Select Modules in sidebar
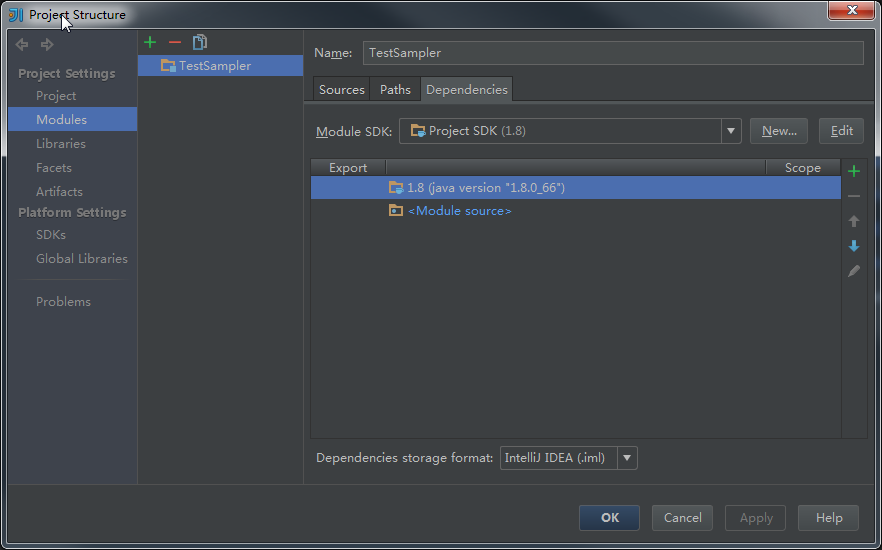882x550 pixels. click(73, 119)
